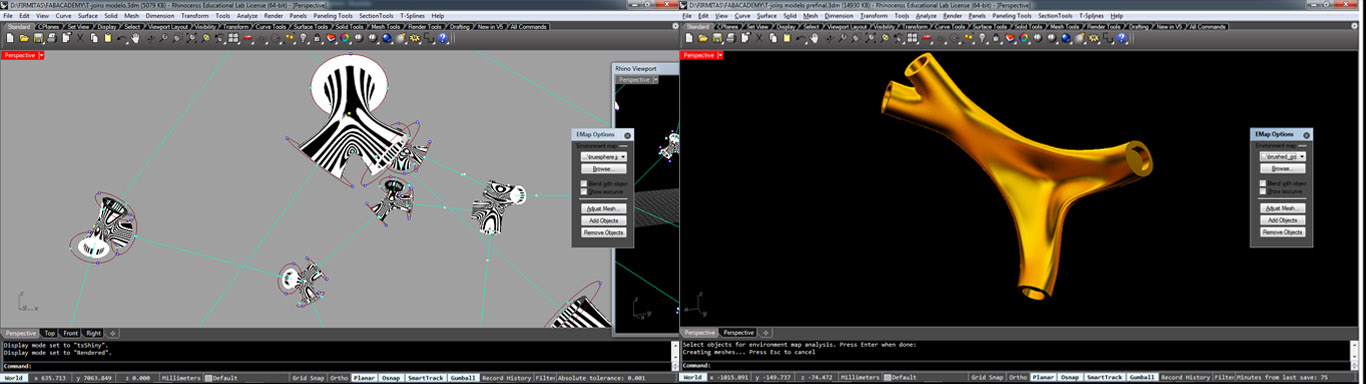The image size is (1366, 384).
Task: Toggle Show isocurve checkbox in right EMap Options
Action: click(x=1263, y=191)
